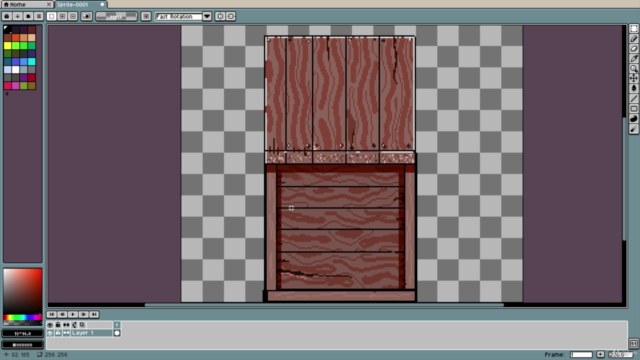Close the Home tab
This screenshot has height=360, width=640.
click(x=49, y=4)
